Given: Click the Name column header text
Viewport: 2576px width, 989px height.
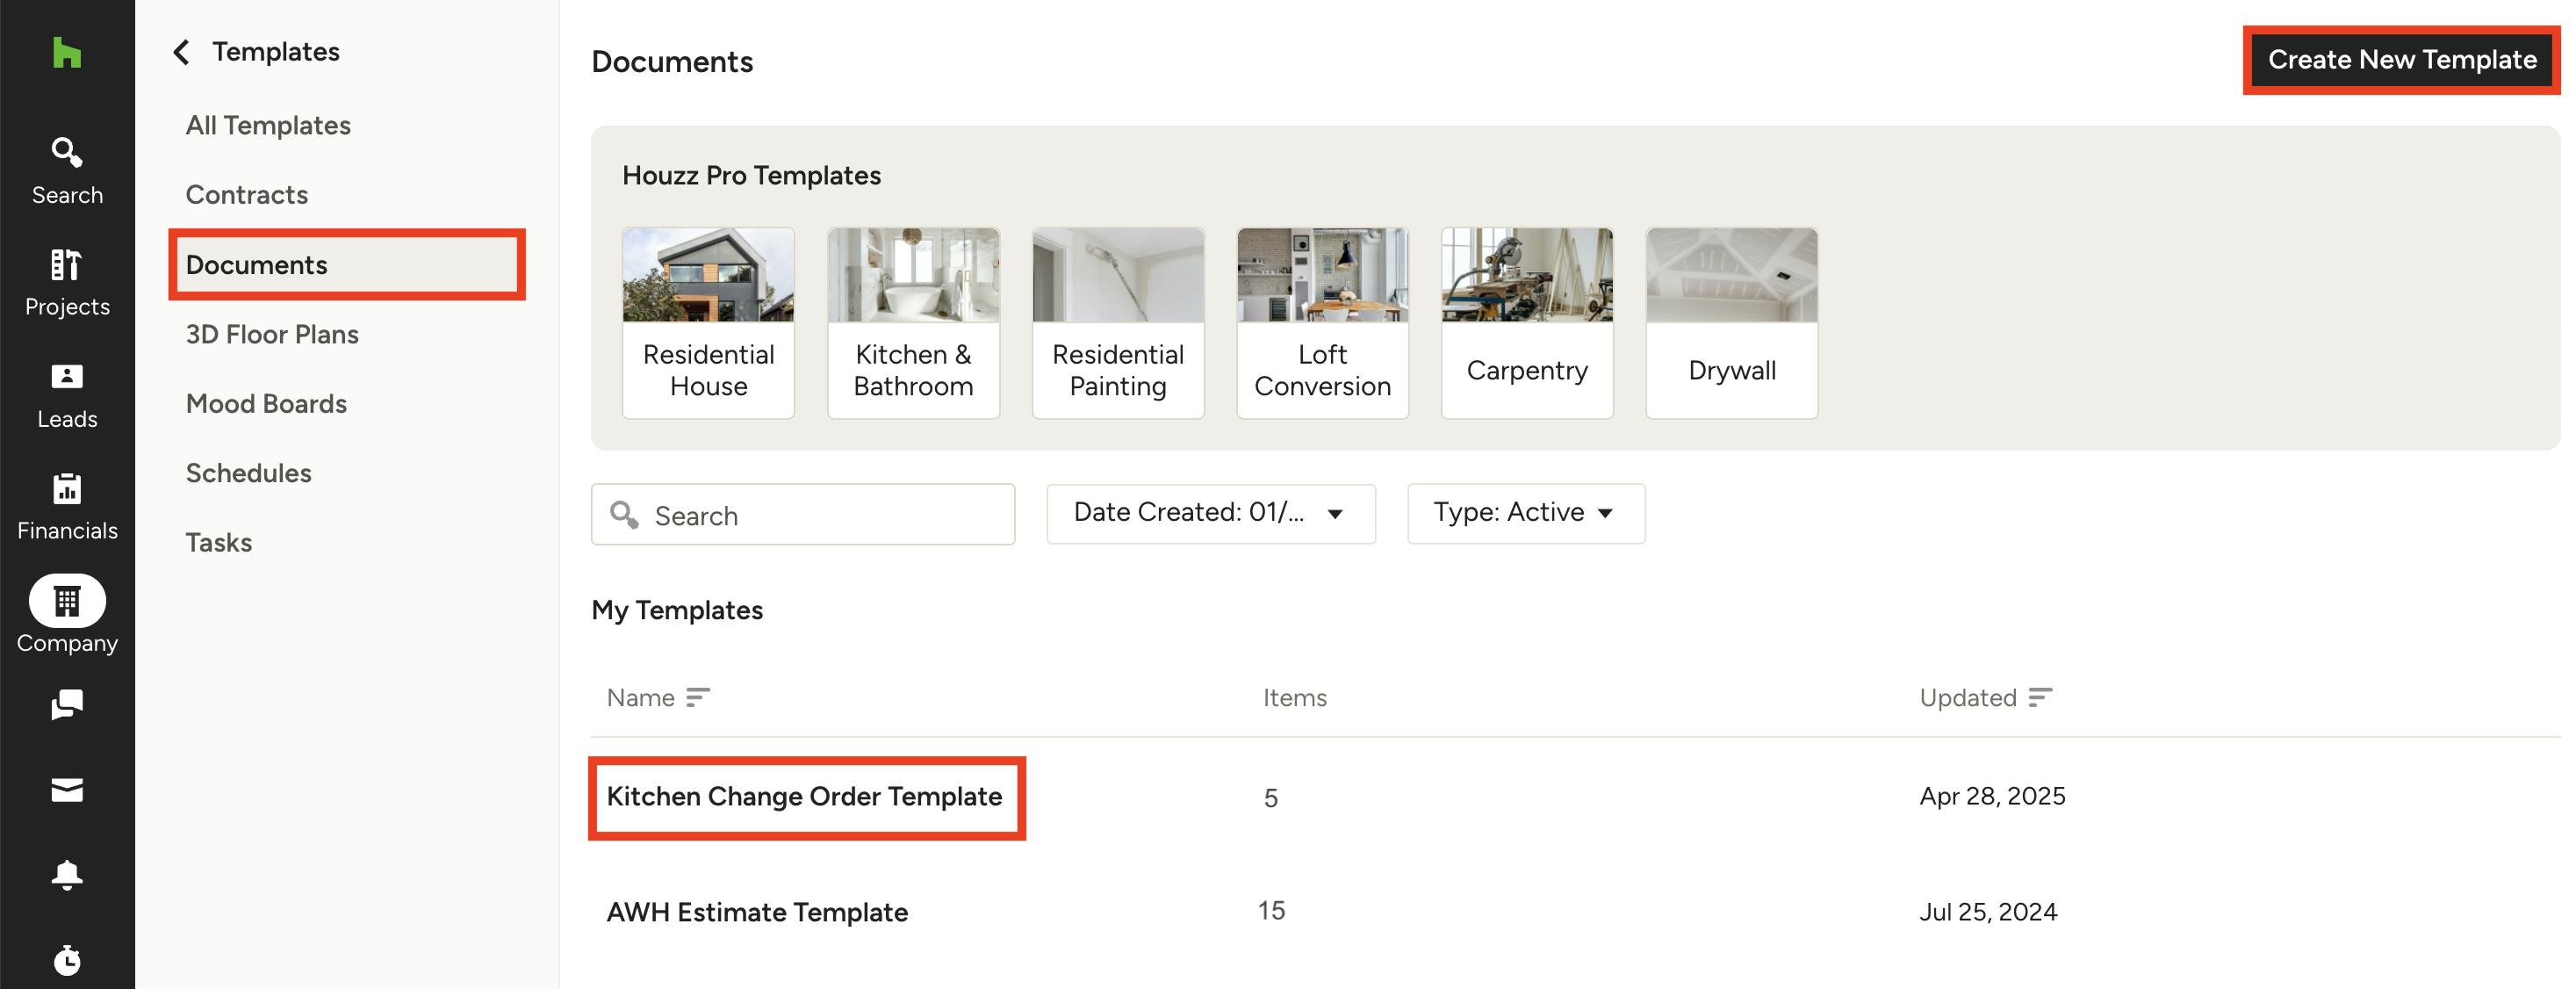Looking at the screenshot, I should point(641,698).
